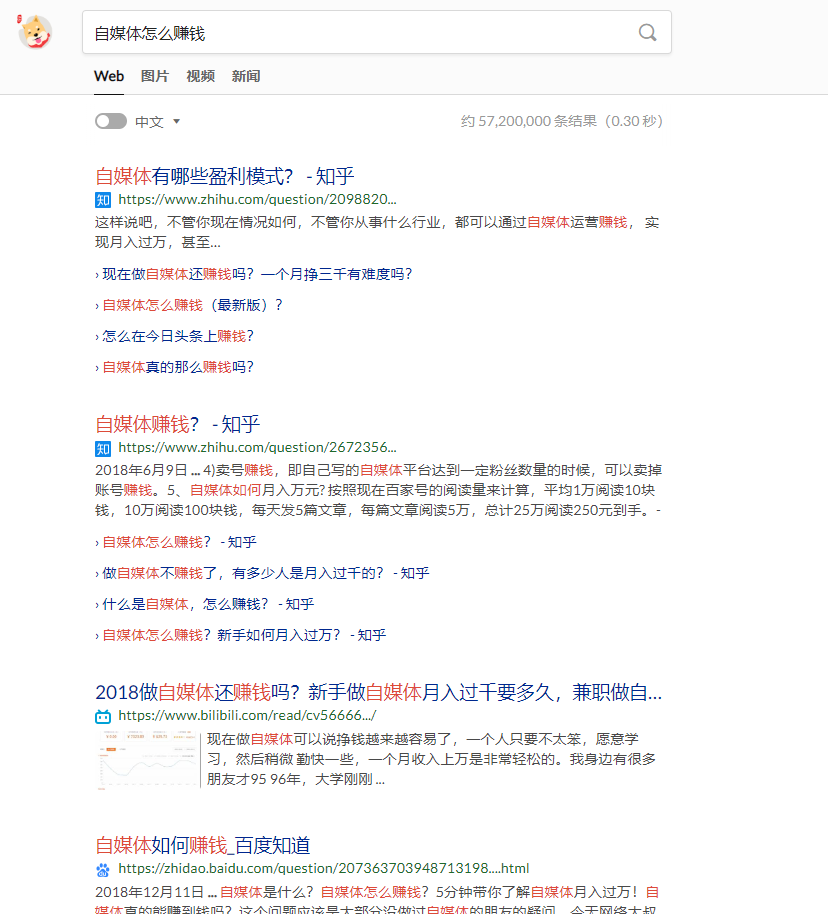Click the Bilibili favicon beside the URL
Viewport: 828px width, 914px height.
(103, 716)
